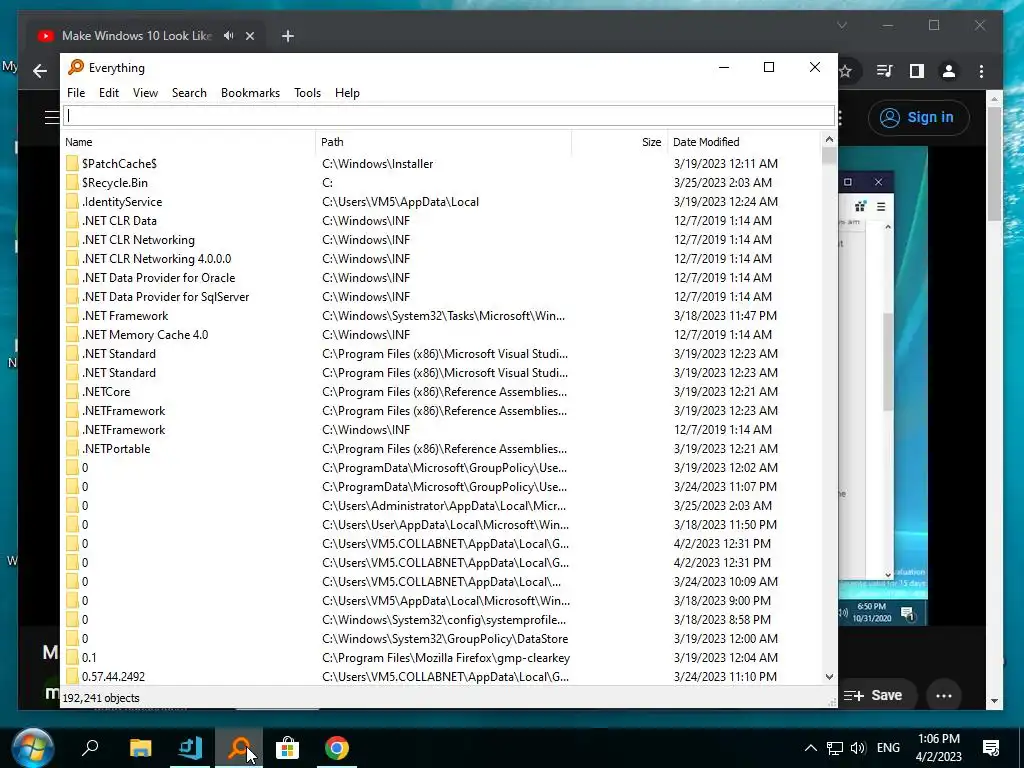1024x768 pixels.
Task: Open YouTube more actions ellipsis button
Action: click(x=944, y=696)
